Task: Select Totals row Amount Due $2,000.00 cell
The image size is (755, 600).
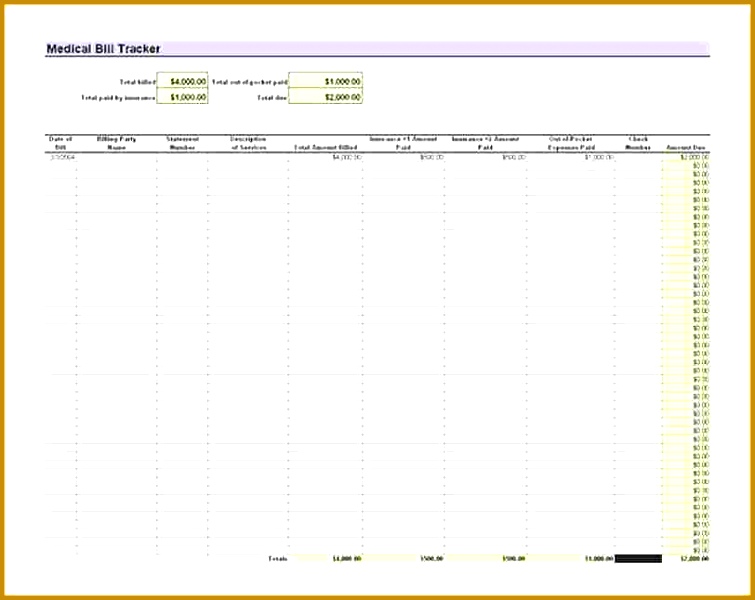Action: pyautogui.click(x=686, y=559)
